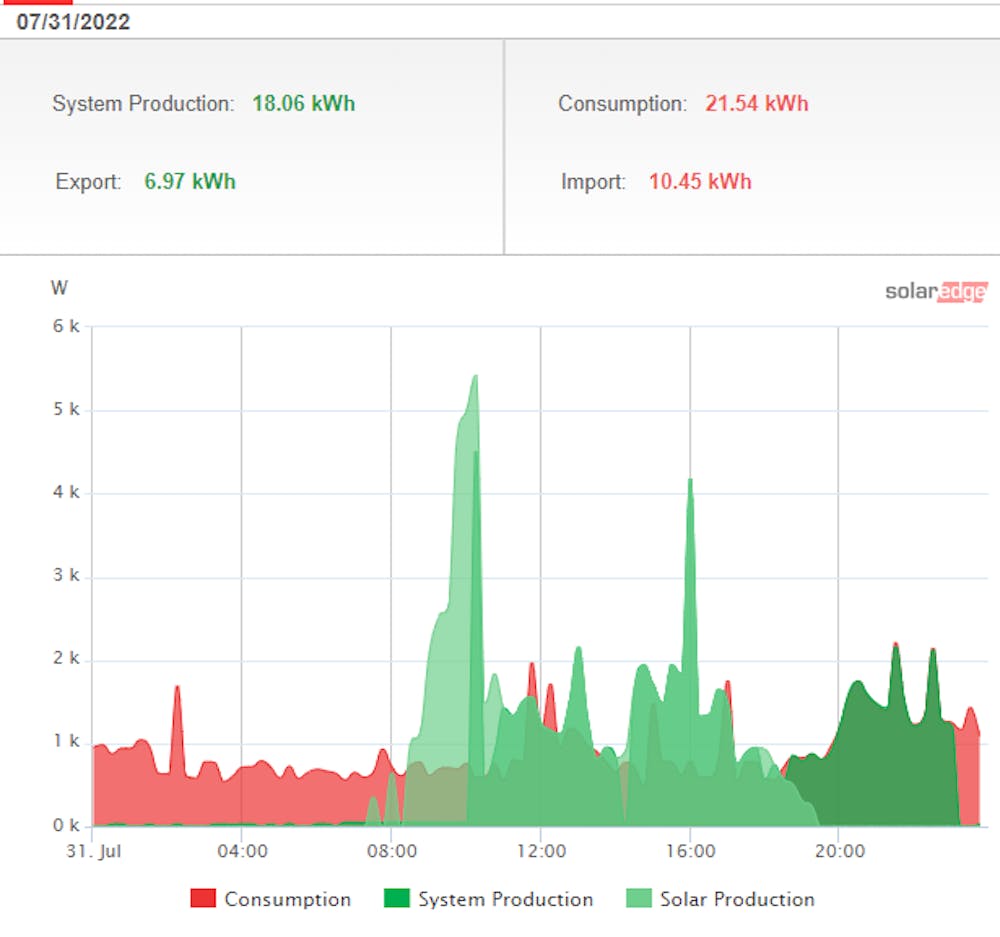The height and width of the screenshot is (937, 1000).
Task: Click the date 07/31/2022
Action: 73,22
